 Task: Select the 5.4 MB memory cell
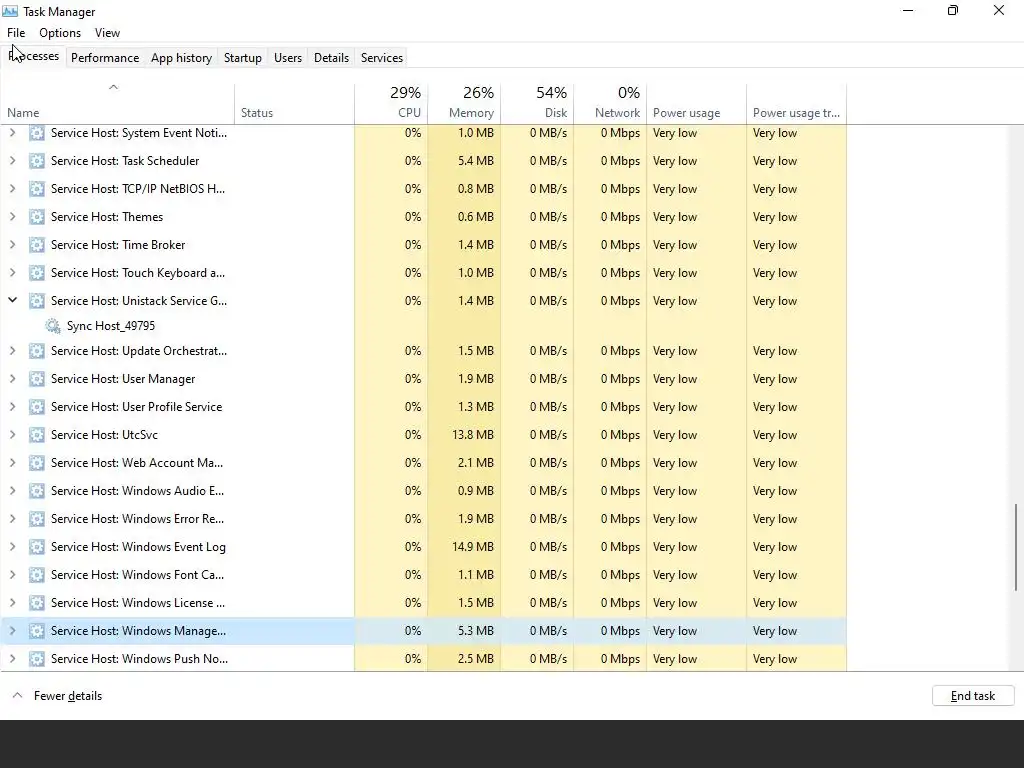click(x=464, y=161)
